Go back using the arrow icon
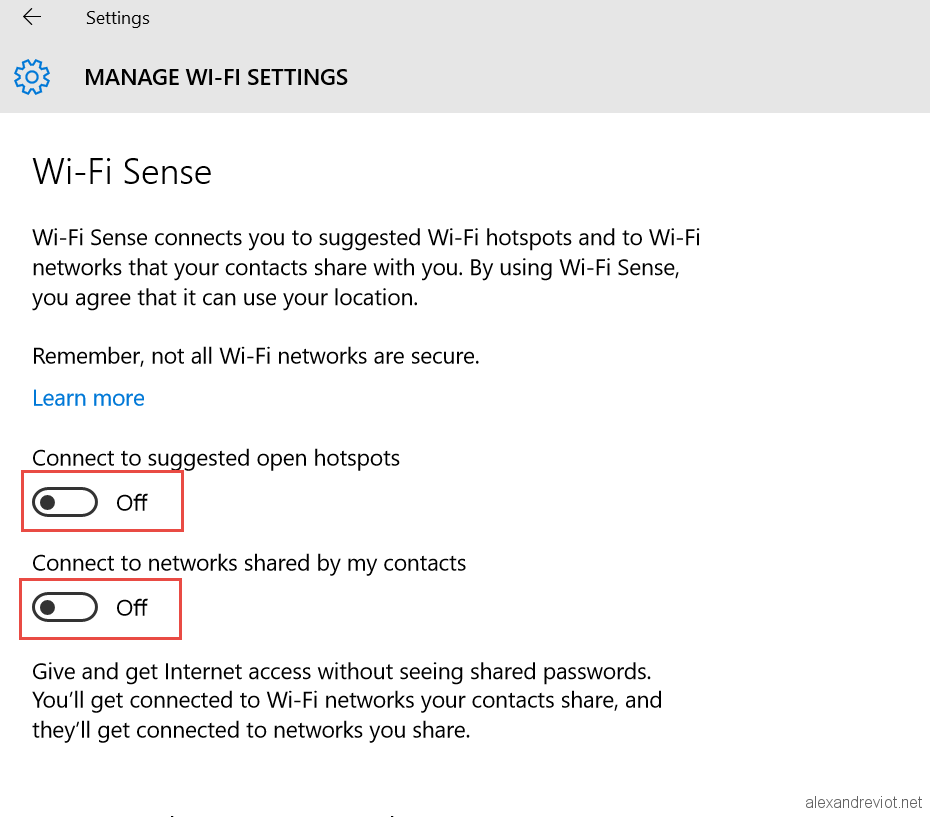The width and height of the screenshot is (930, 817). click(x=32, y=17)
